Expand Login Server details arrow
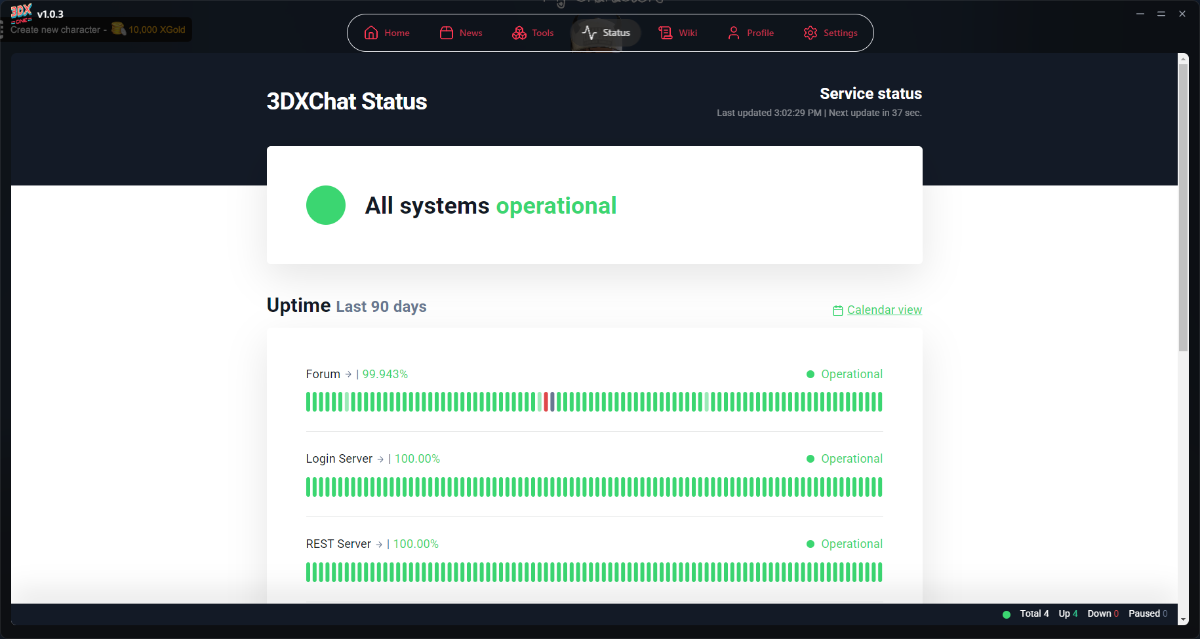 [x=380, y=459]
